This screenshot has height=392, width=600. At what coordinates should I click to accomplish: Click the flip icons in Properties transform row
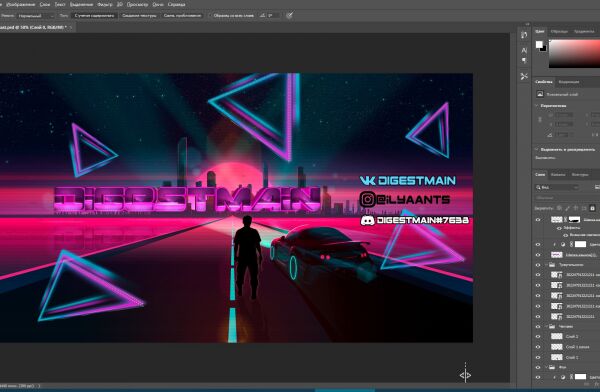click(x=595, y=135)
